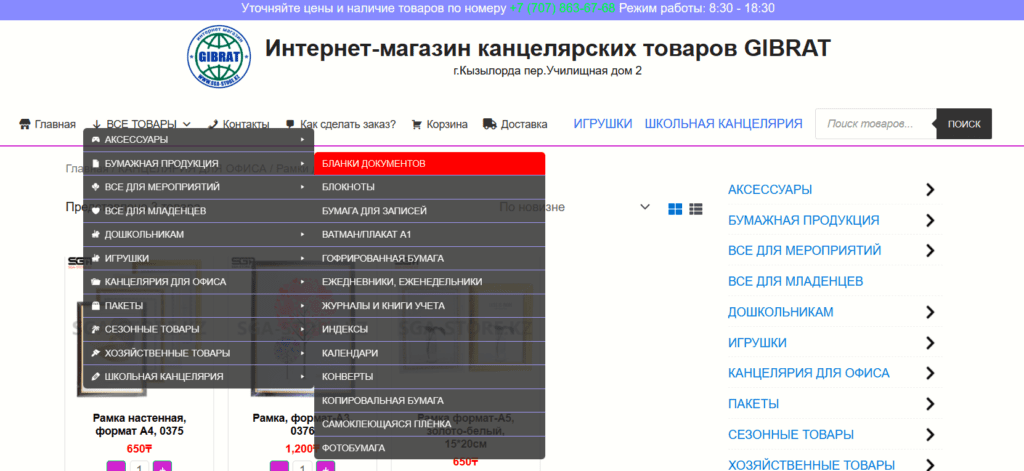This screenshot has height=471, width=1024.
Task: Click the puzzle icon of ДОШКОЛЬНИКАМ menu item
Action: [x=95, y=235]
